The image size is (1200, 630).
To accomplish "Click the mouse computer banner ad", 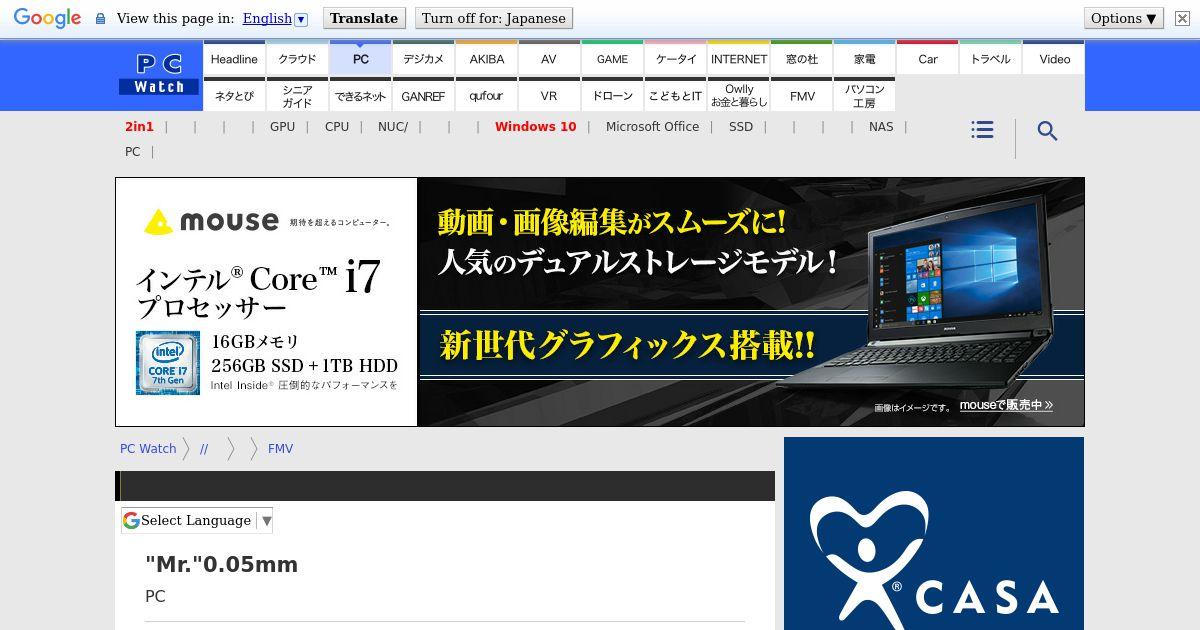I will pos(600,302).
